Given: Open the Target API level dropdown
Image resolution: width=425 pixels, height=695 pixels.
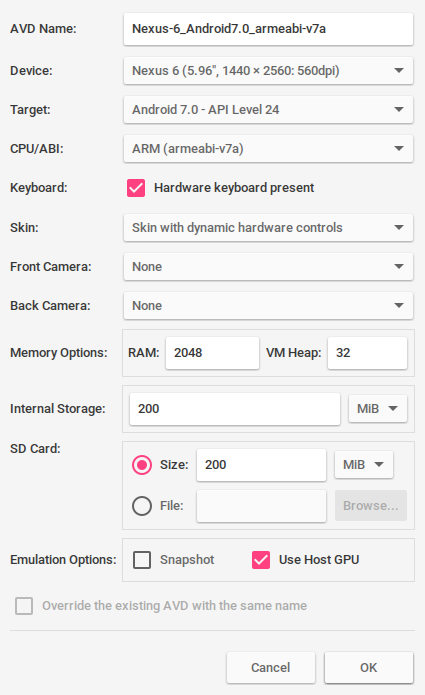Looking at the screenshot, I should coord(268,109).
